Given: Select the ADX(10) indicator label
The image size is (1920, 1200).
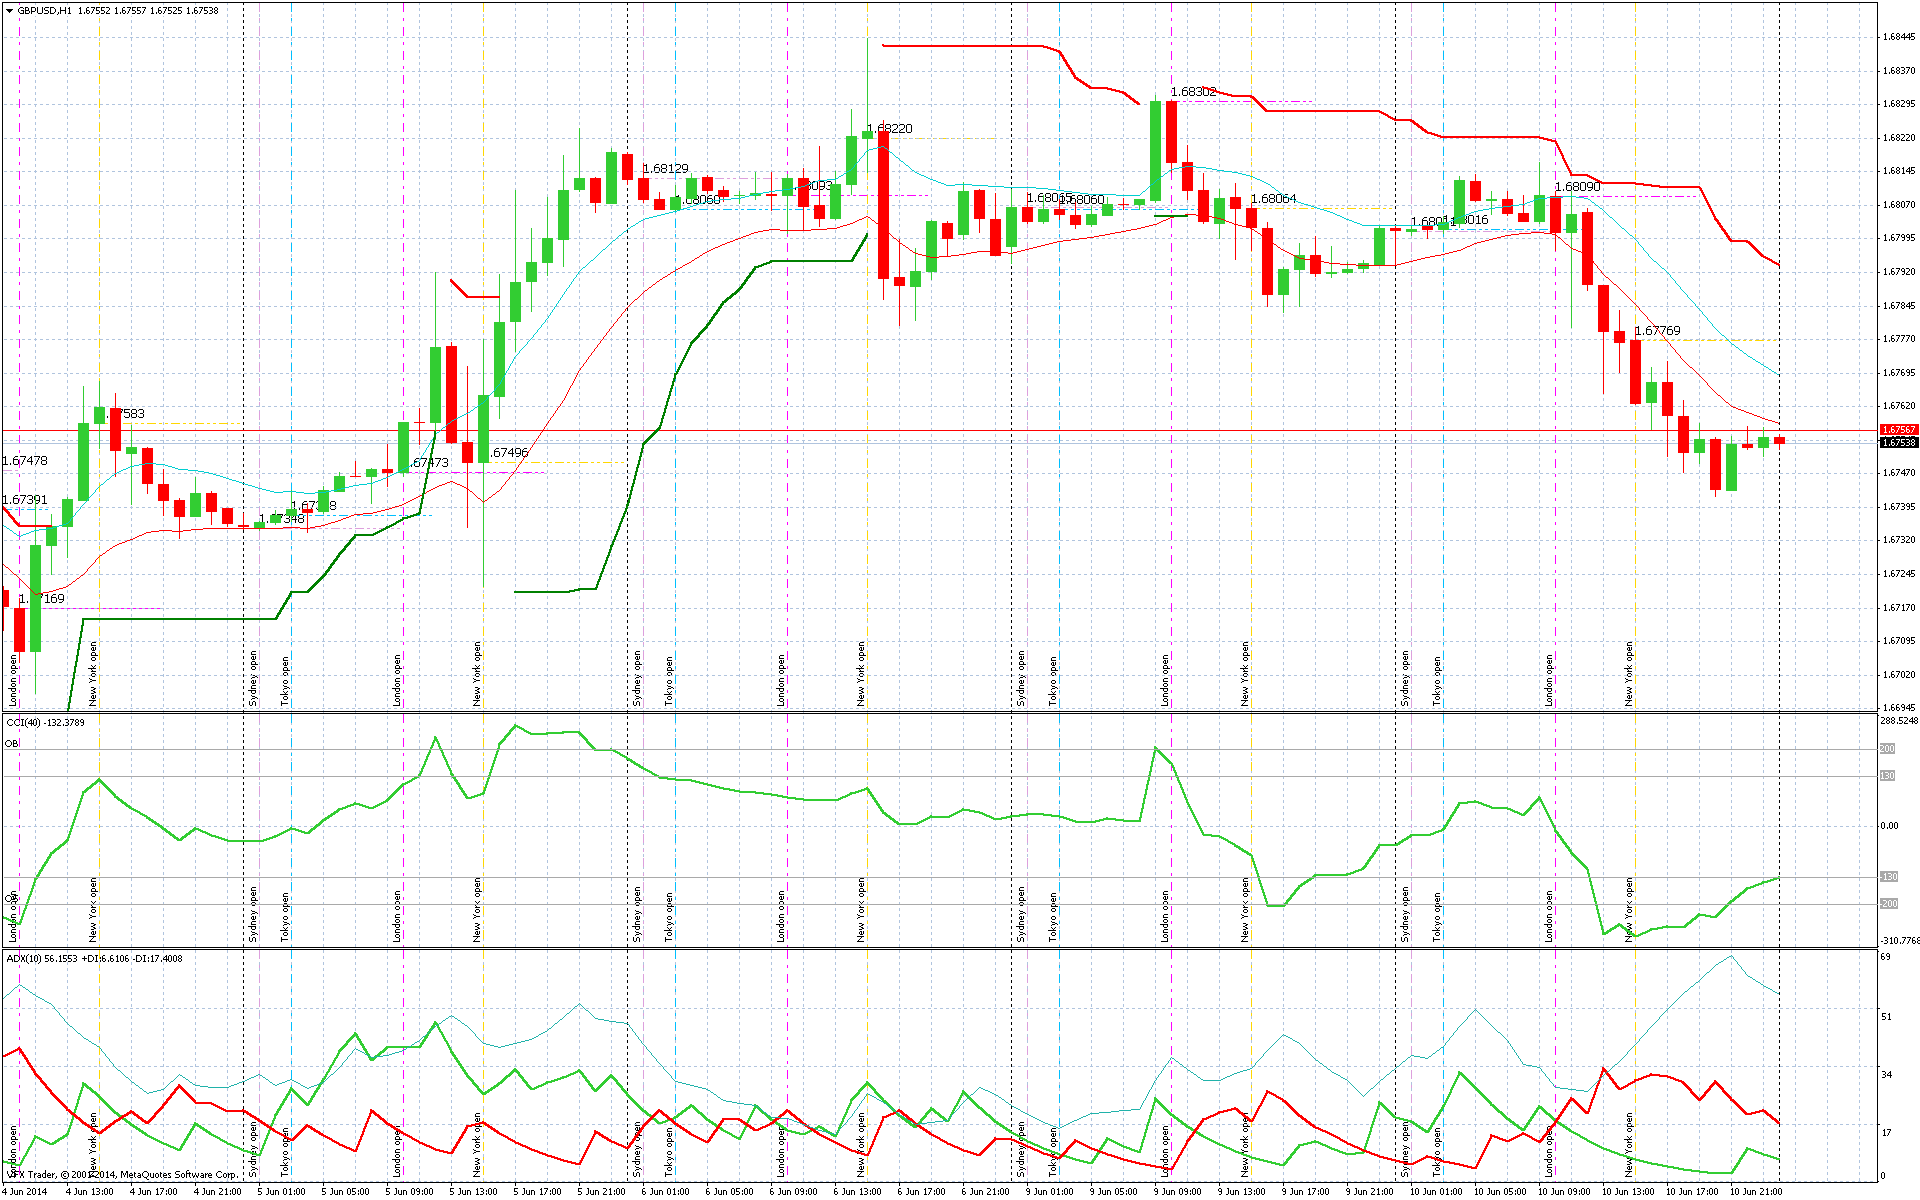Looking at the screenshot, I should point(24,958).
